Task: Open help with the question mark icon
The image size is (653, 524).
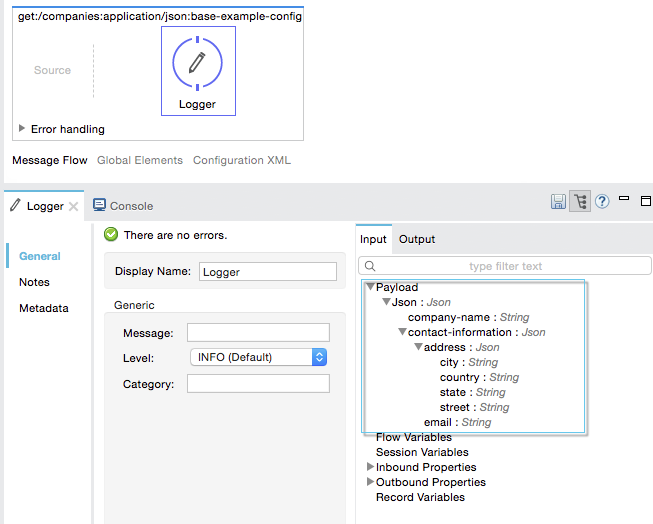Action: click(x=602, y=202)
